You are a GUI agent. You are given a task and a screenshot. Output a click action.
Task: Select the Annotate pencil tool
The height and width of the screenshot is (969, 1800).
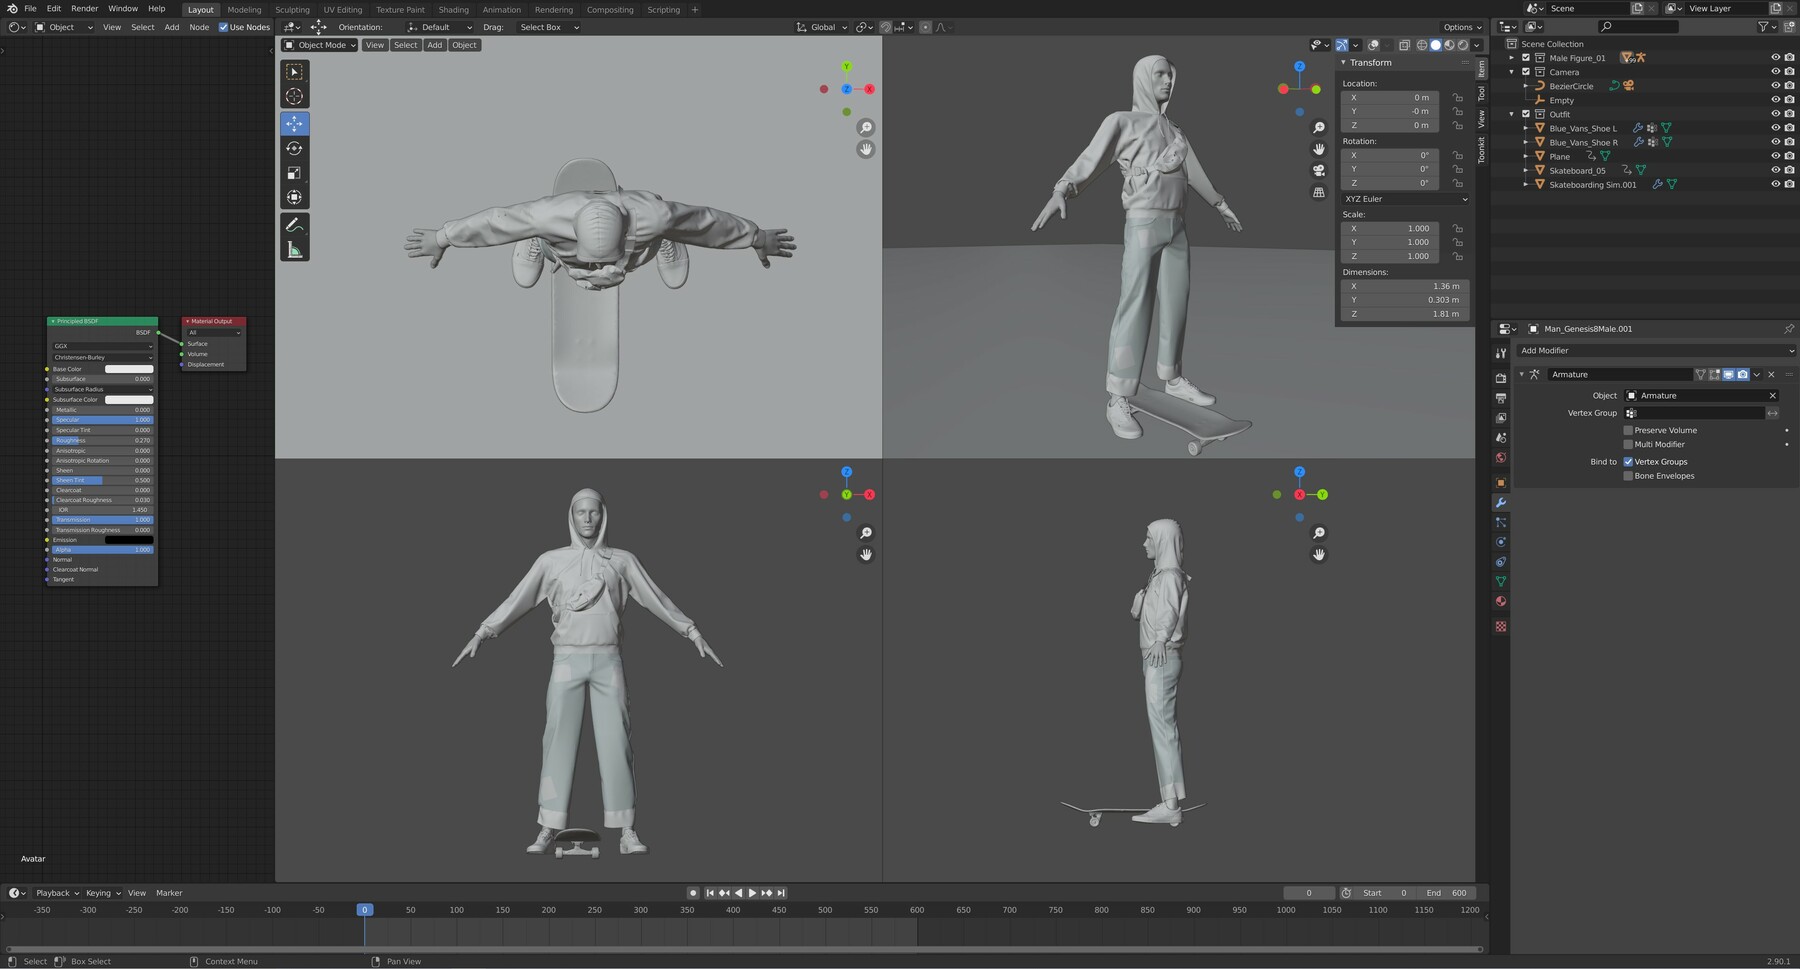click(x=294, y=225)
